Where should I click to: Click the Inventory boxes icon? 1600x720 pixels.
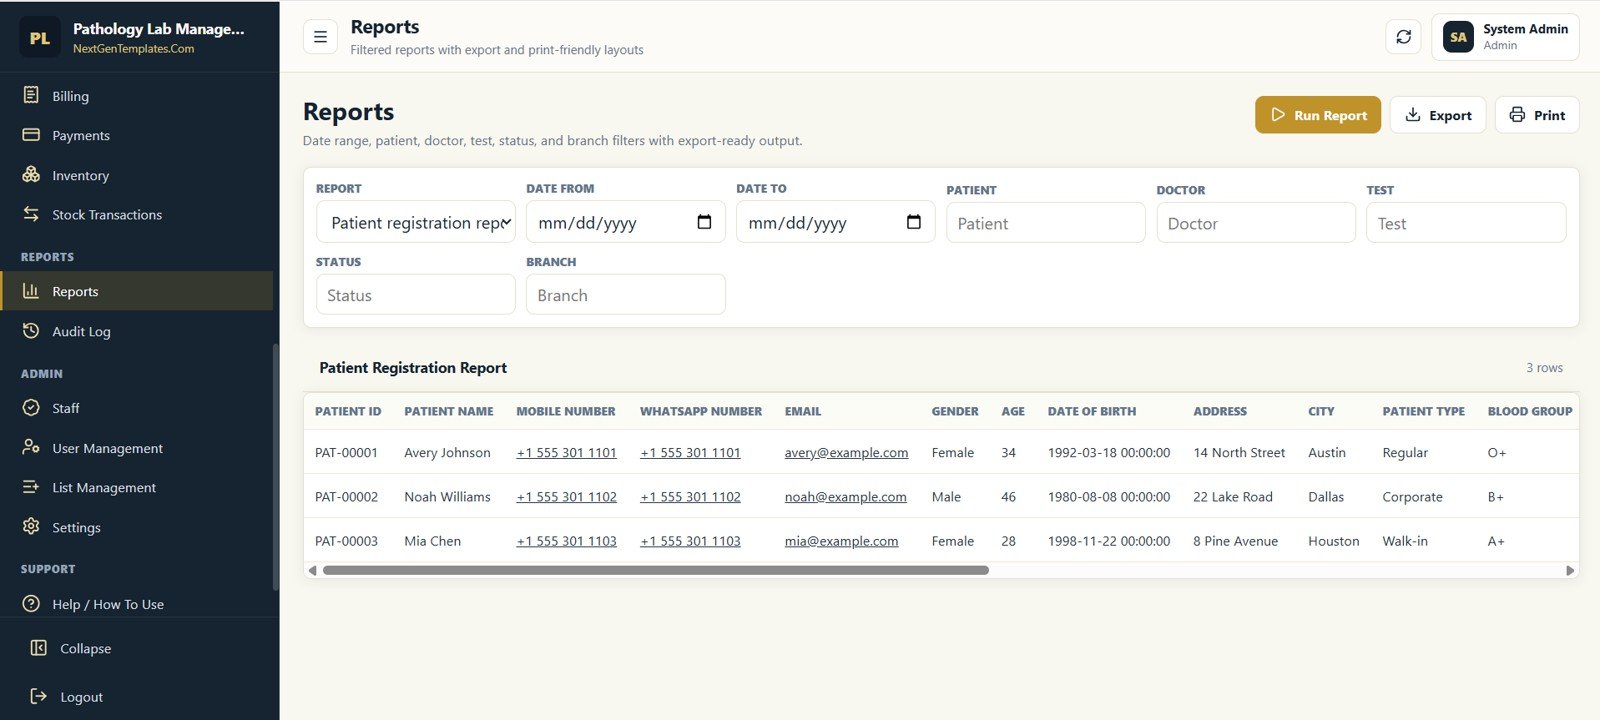point(31,174)
